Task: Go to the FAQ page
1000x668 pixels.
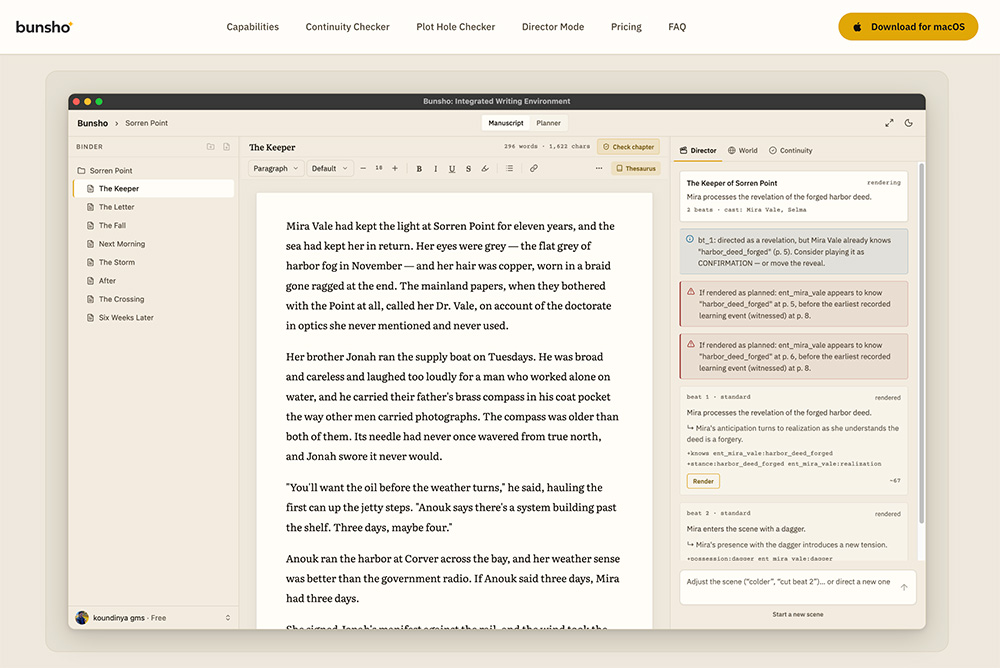Action: [677, 27]
